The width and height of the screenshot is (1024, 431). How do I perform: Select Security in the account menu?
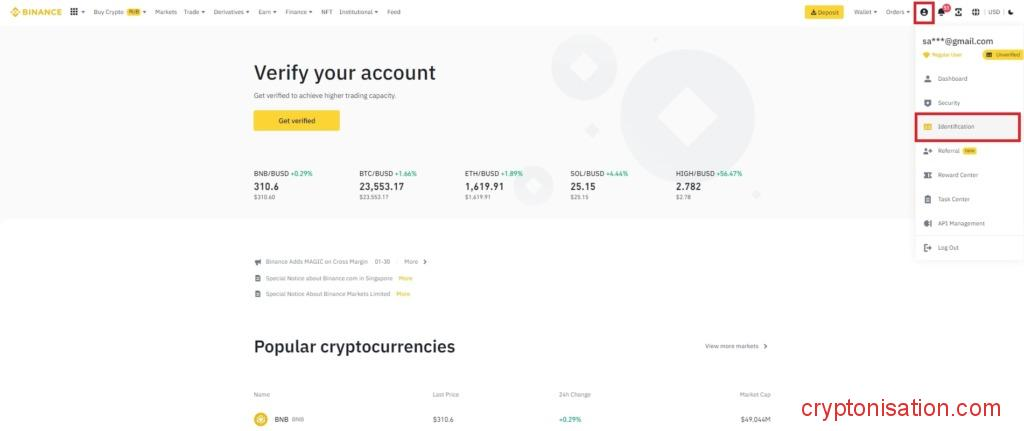(948, 103)
